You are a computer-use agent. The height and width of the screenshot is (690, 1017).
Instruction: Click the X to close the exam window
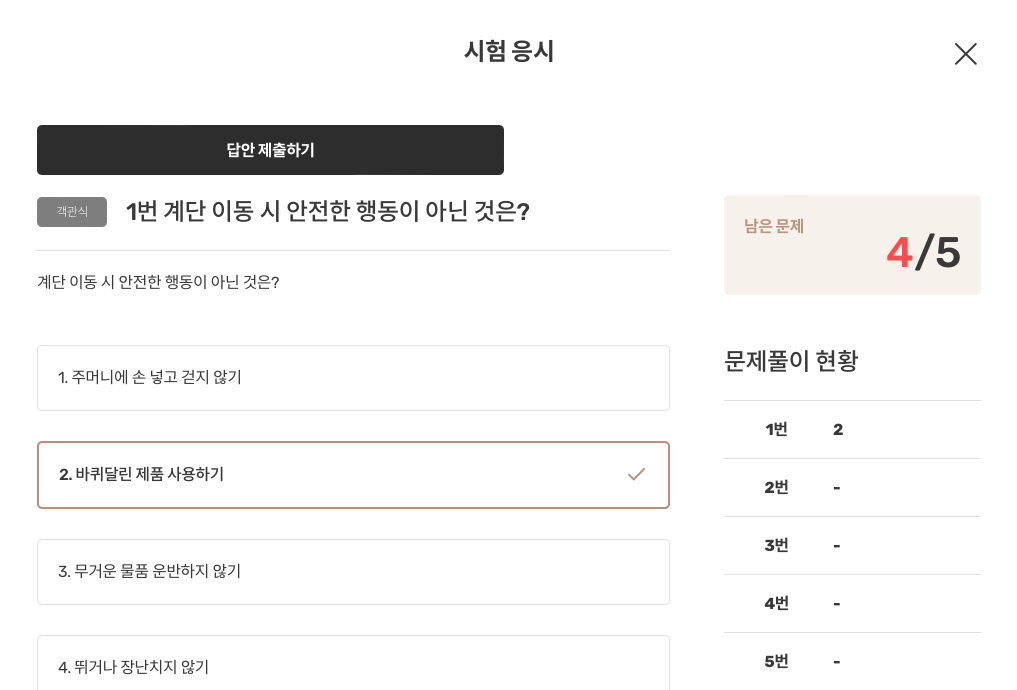tap(964, 54)
